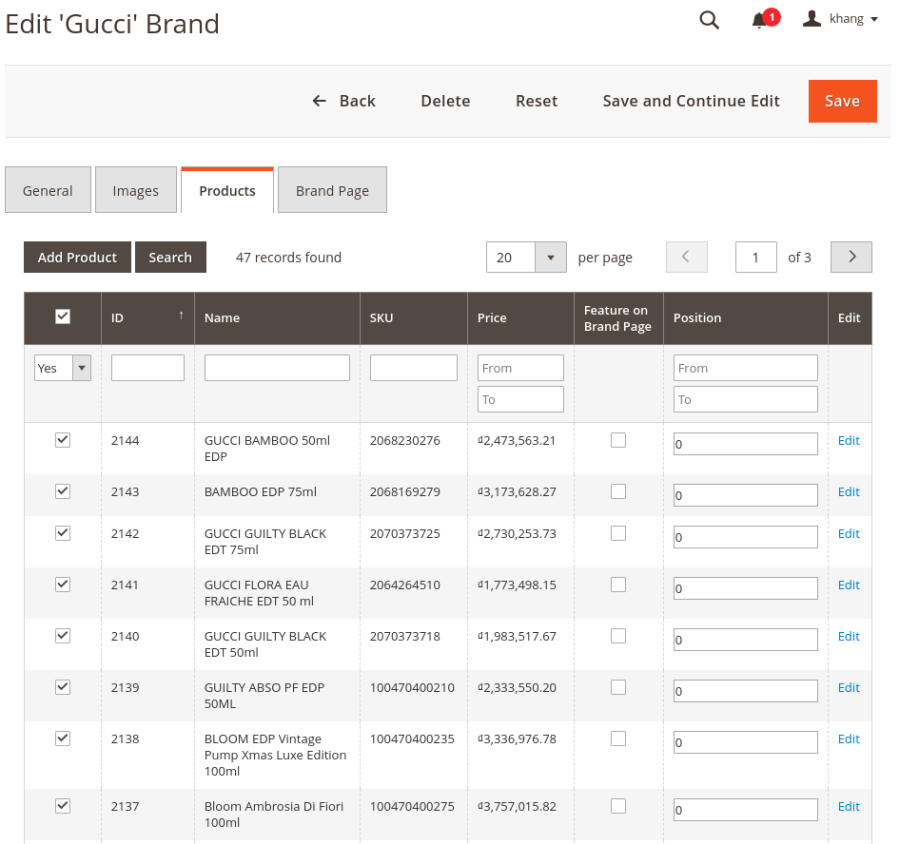Toggle the select-all header checkbox
Image resolution: width=900 pixels, height=844 pixels.
pyautogui.click(x=63, y=316)
